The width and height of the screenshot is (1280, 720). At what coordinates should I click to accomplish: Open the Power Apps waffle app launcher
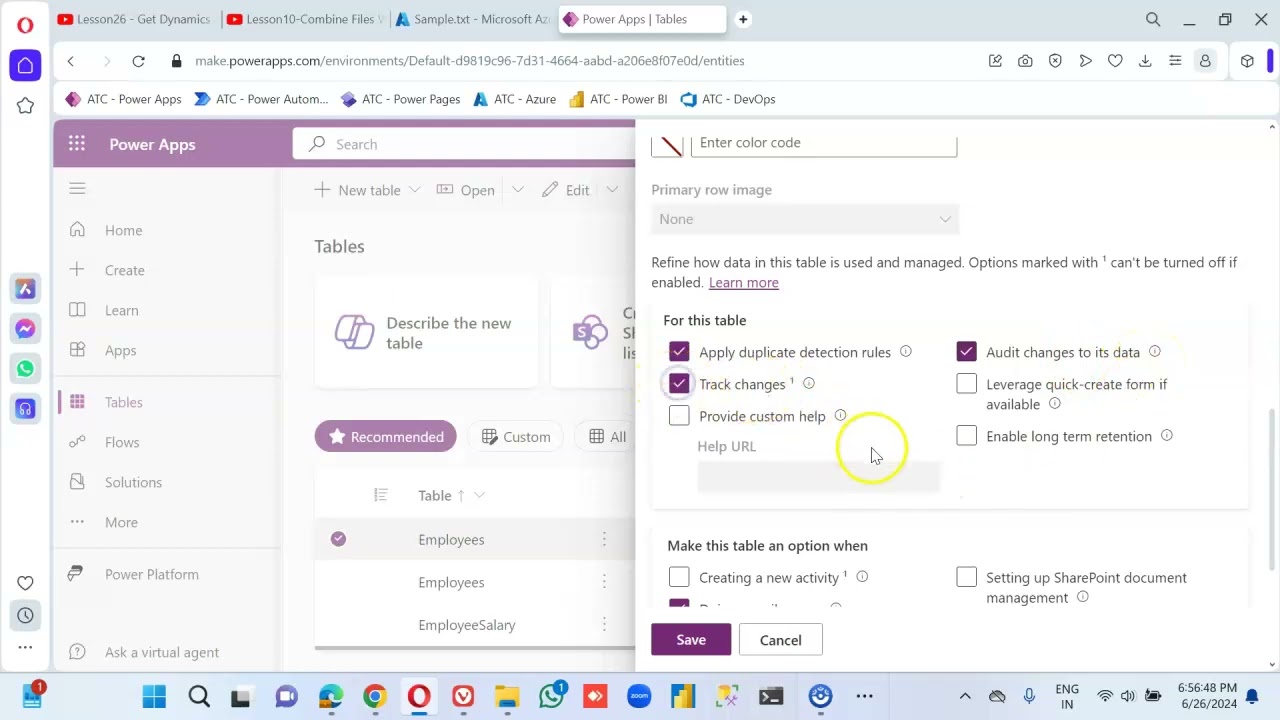point(77,144)
